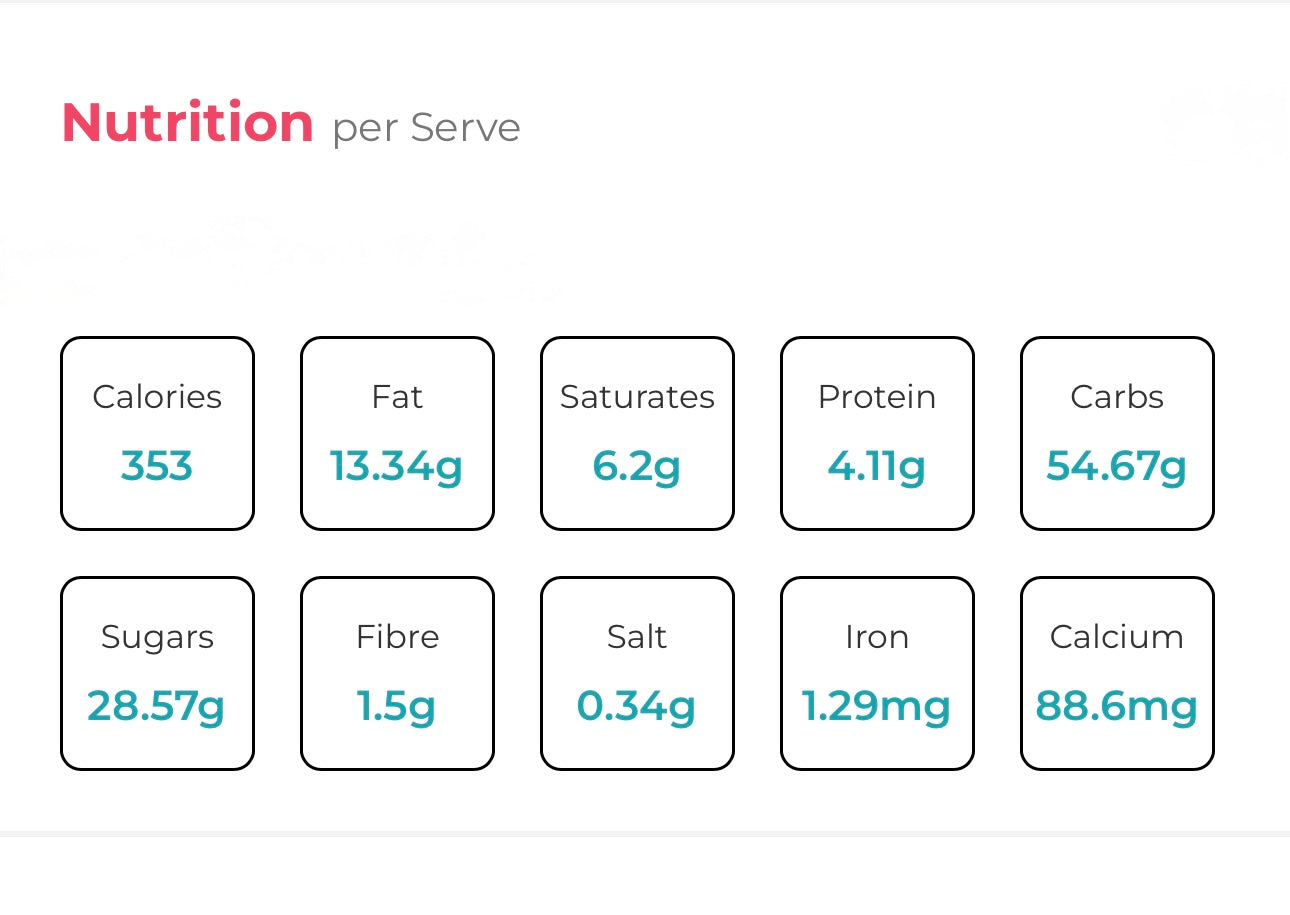Click the Sugars label text
The height and width of the screenshot is (915, 1290).
click(x=157, y=637)
